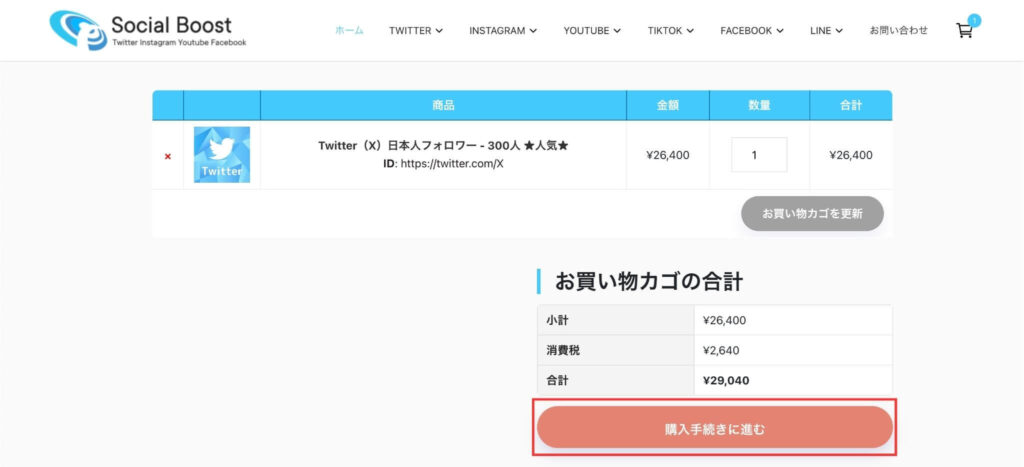Expand the YOUTUBE dropdown menu
Image resolution: width=1024 pixels, height=467 pixels.
coord(592,31)
